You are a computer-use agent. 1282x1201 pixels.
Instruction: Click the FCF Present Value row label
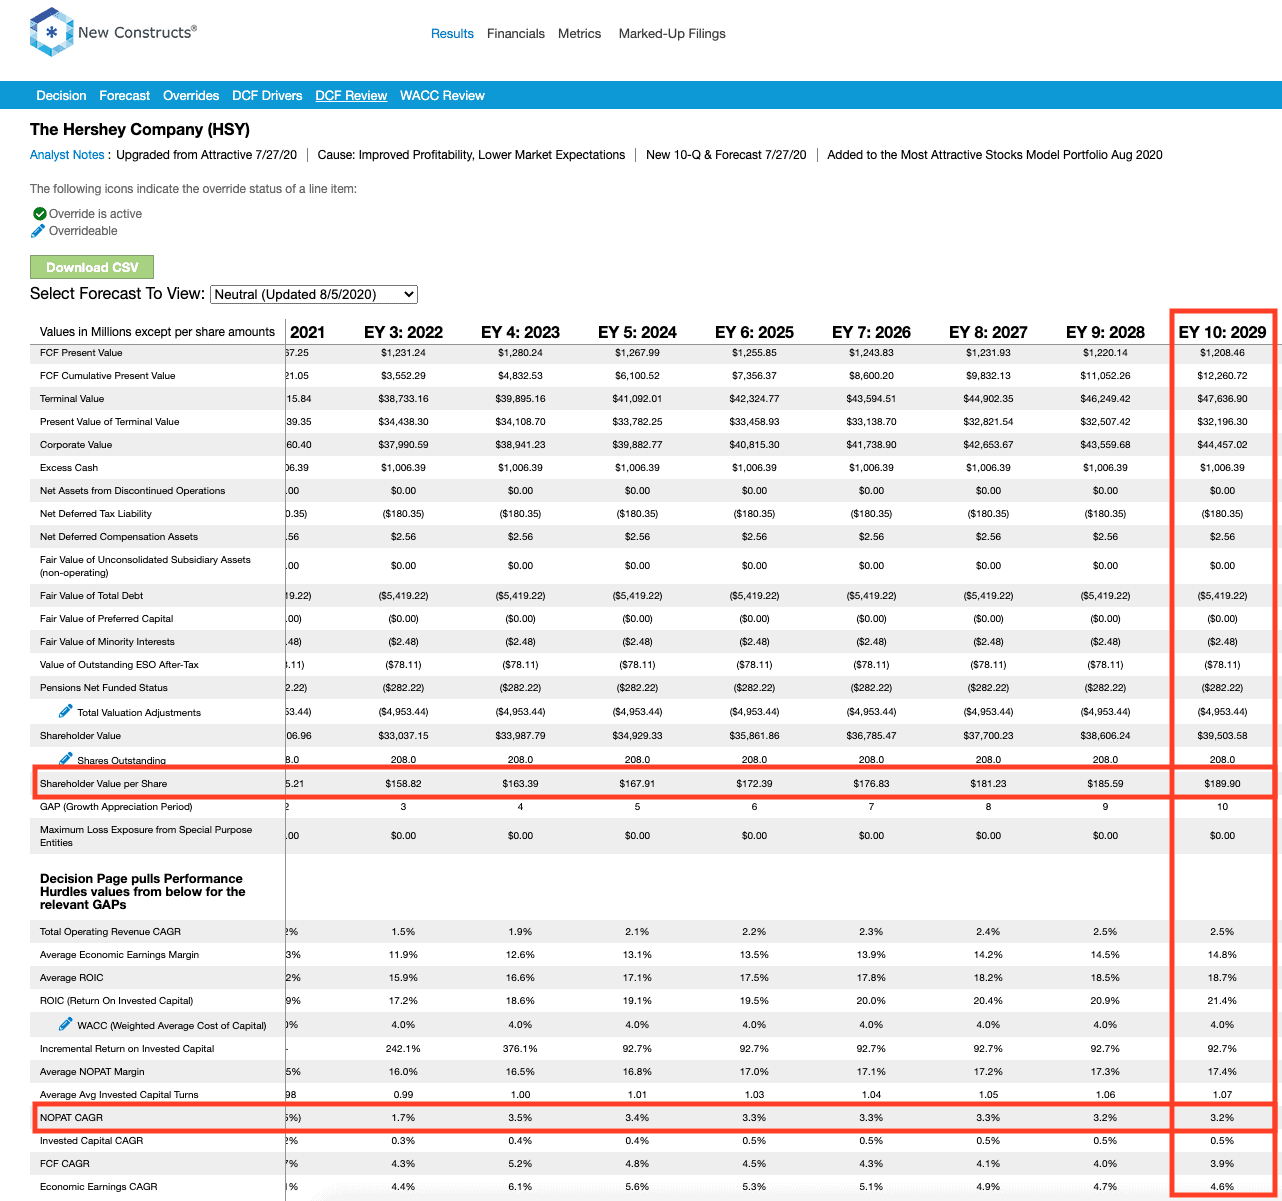pyautogui.click(x=79, y=353)
